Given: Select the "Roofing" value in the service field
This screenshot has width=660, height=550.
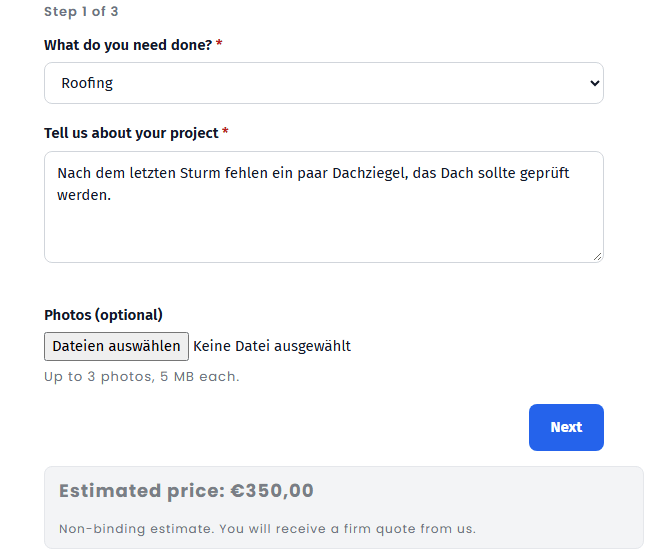Looking at the screenshot, I should pos(87,83).
